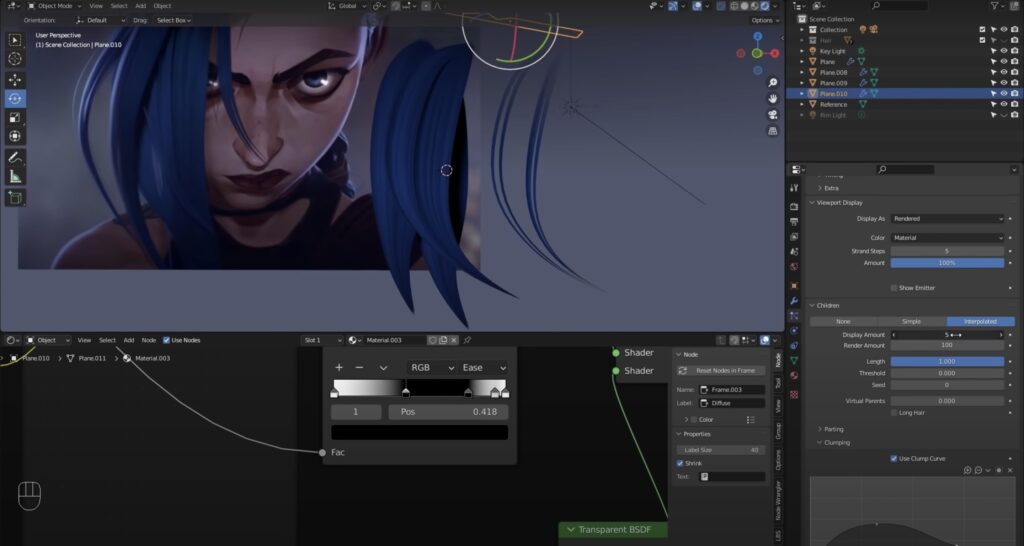Image resolution: width=1024 pixels, height=546 pixels.
Task: Select the 3D Cursor tool
Action: 14,59
